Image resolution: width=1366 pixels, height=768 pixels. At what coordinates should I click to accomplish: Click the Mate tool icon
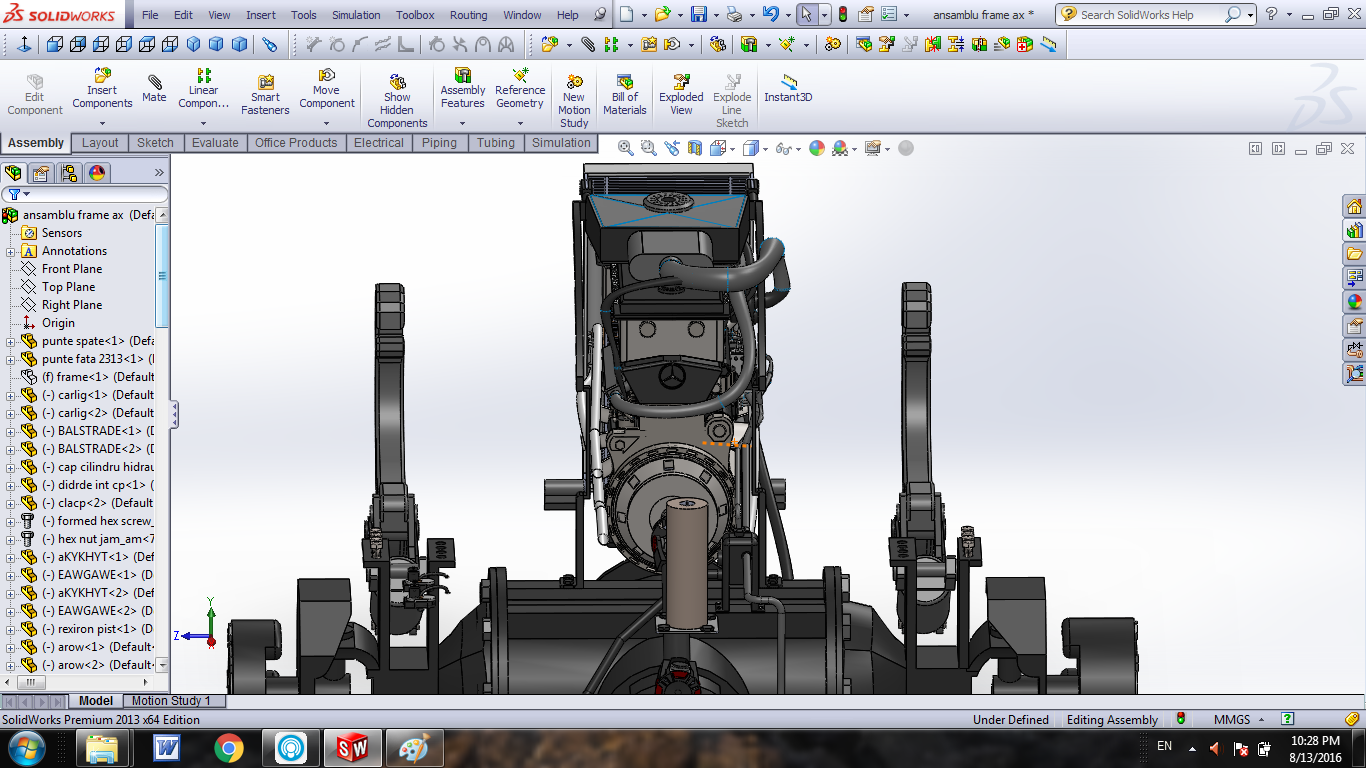coord(154,88)
